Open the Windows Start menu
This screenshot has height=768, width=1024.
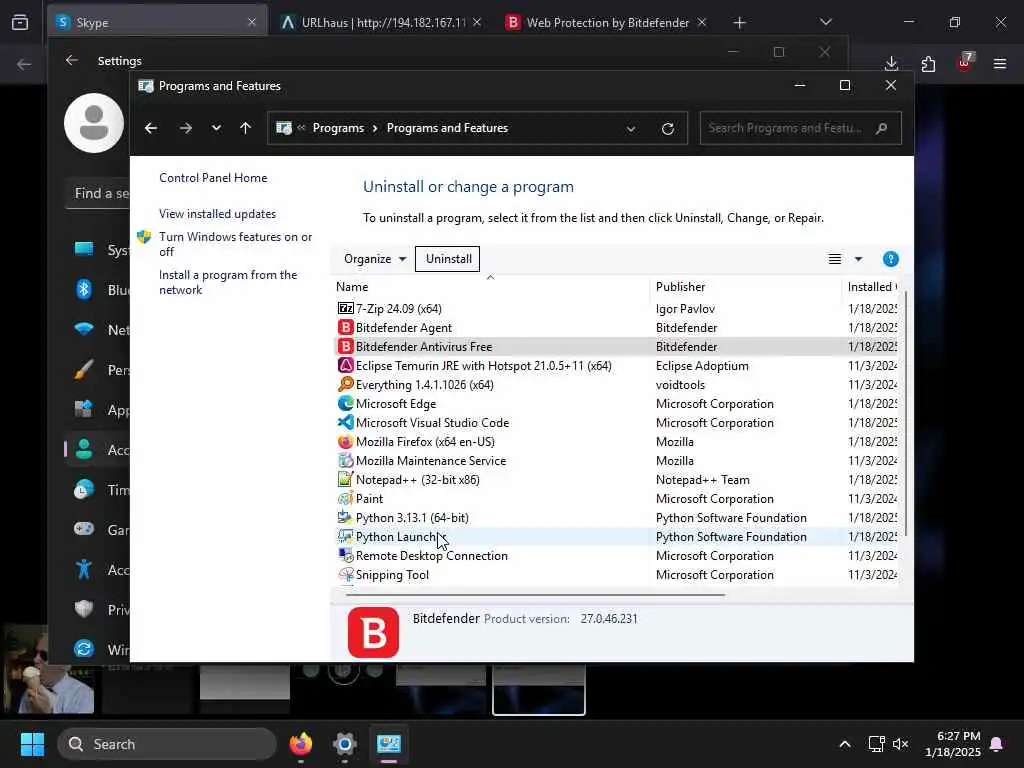(32, 744)
